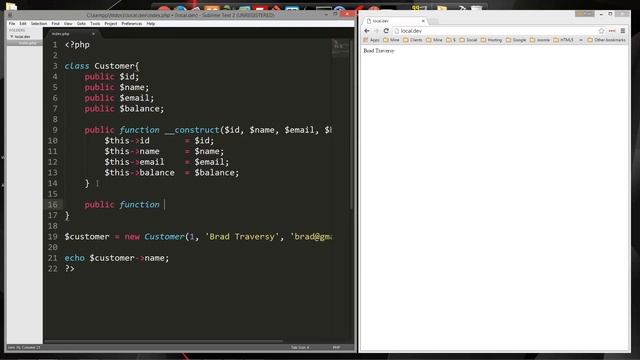640x360 pixels.
Task: Open the $ bookmark folder
Action: 451,40
